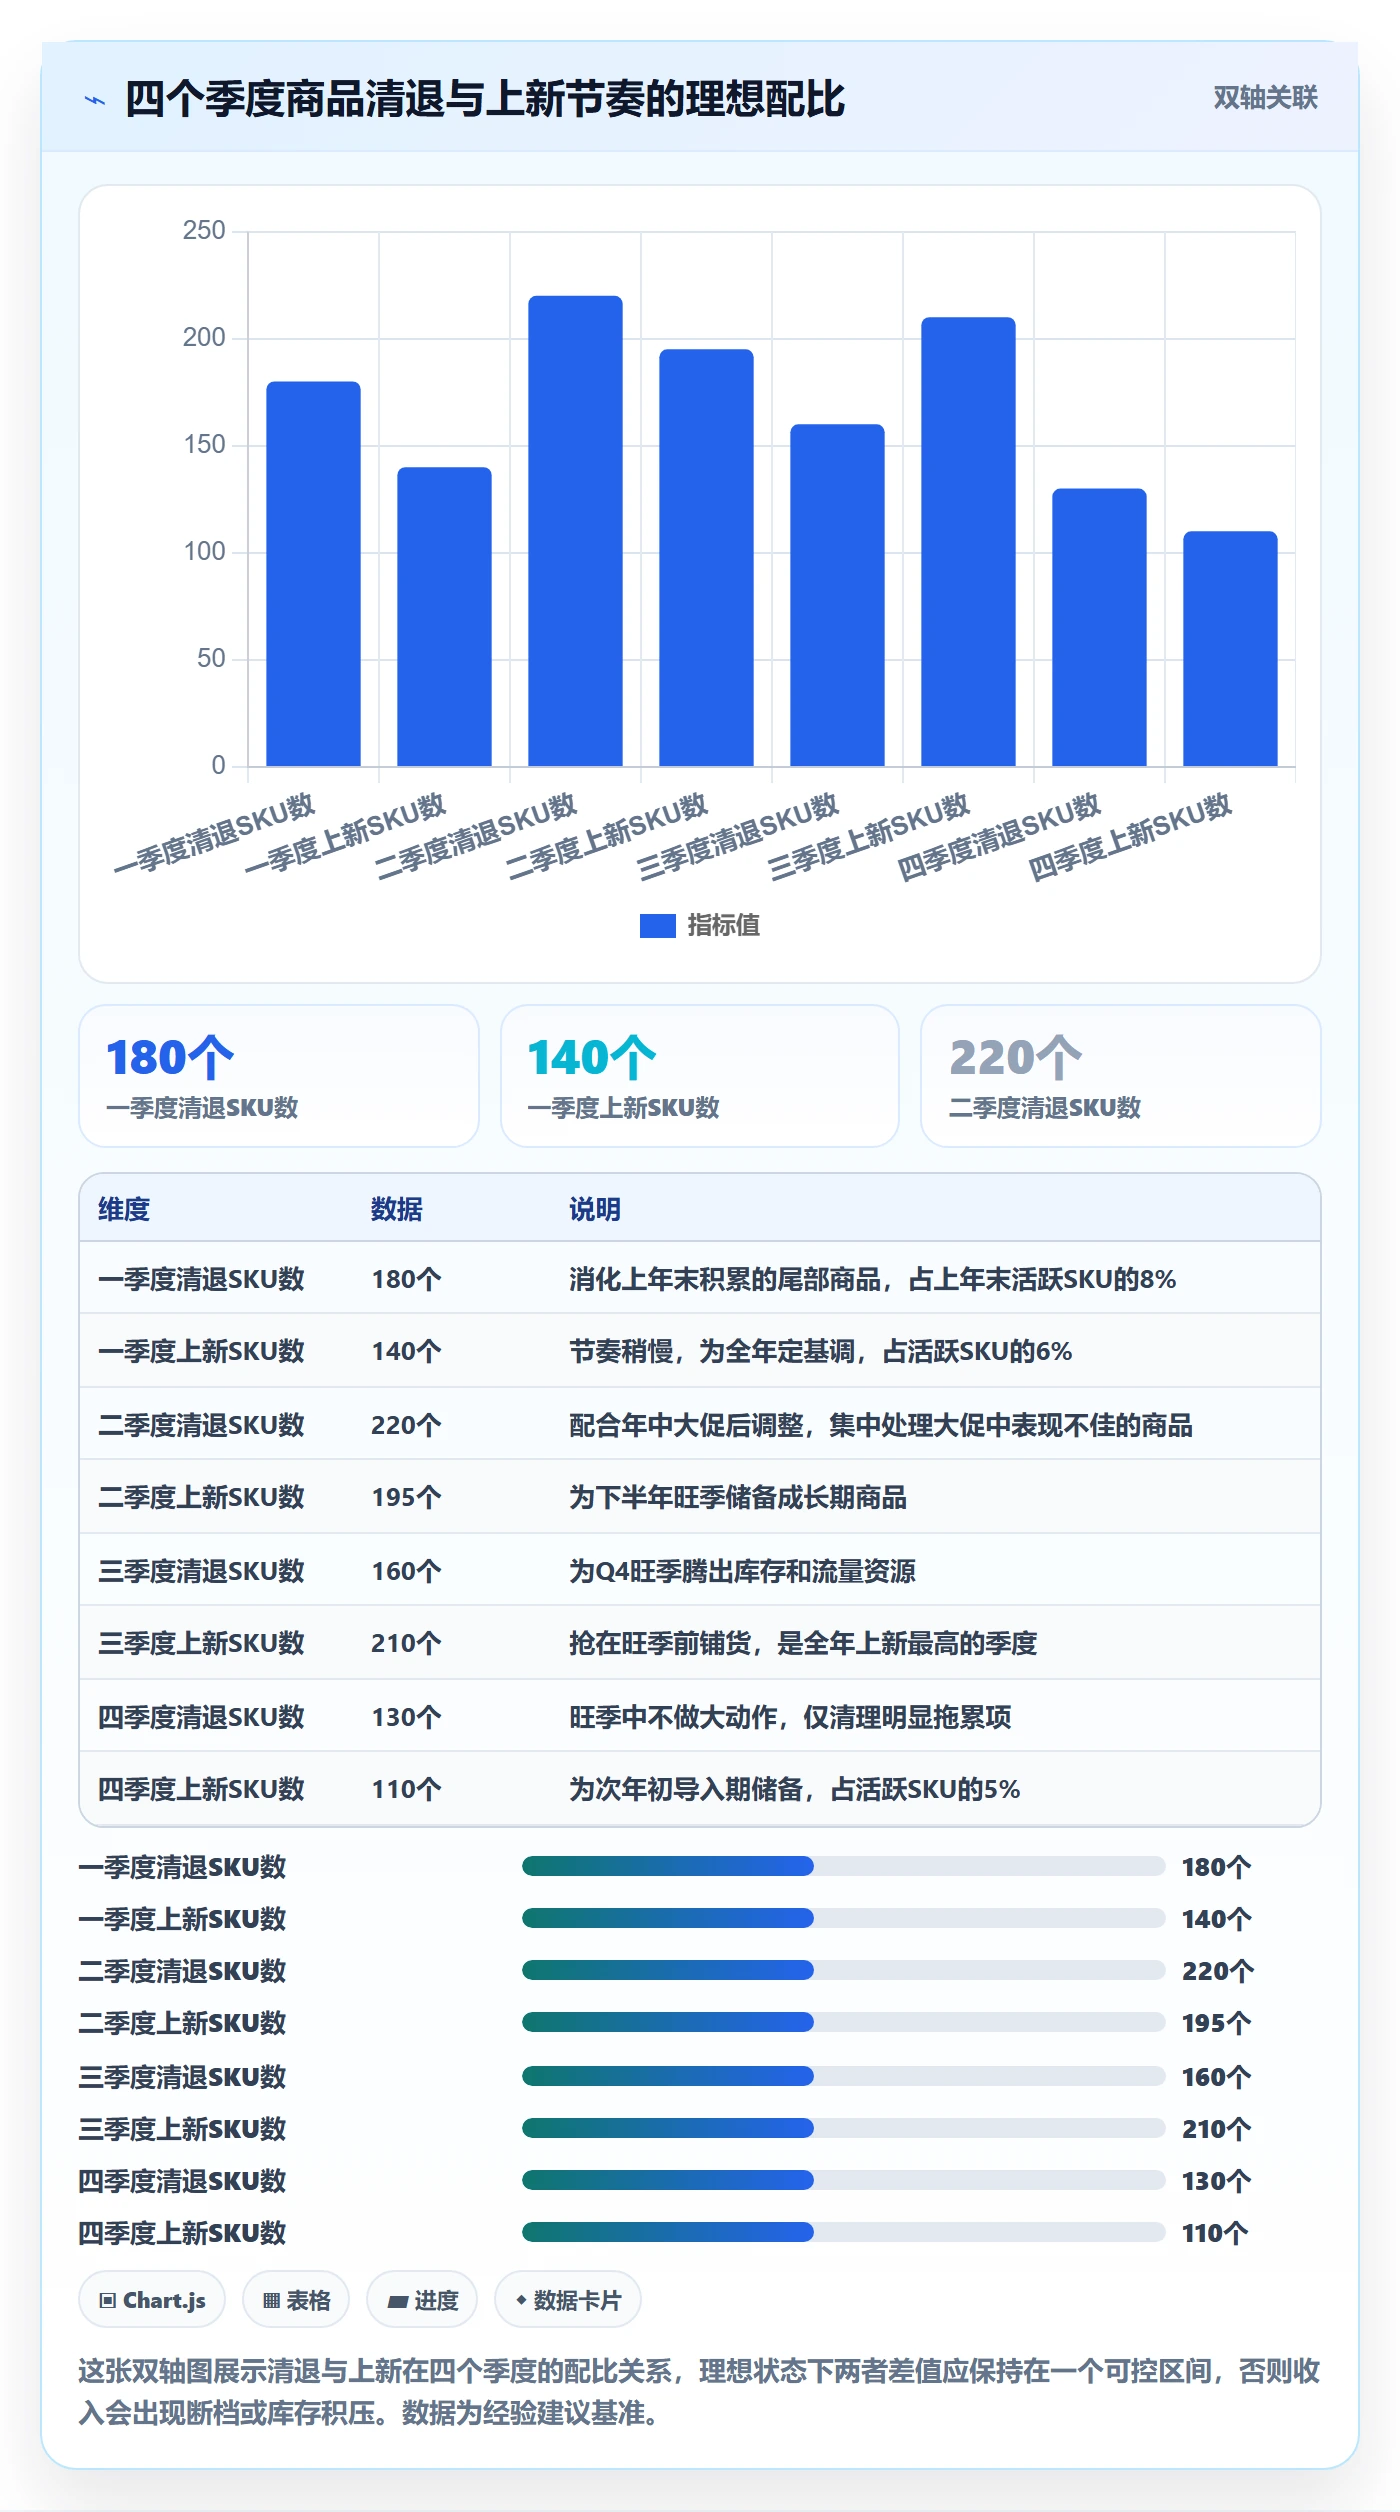
Task: Click the 二季度上新SKU数 chart bar
Action: click(x=706, y=558)
